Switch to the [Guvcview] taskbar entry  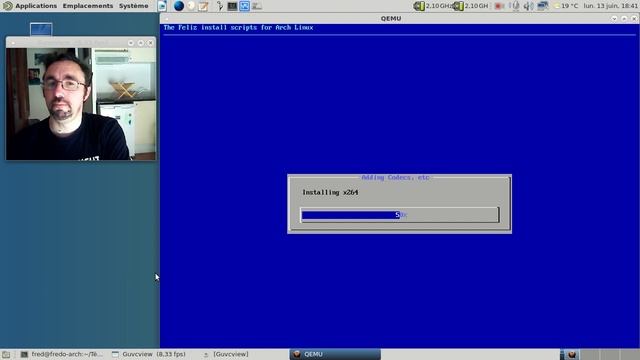[x=226, y=354]
